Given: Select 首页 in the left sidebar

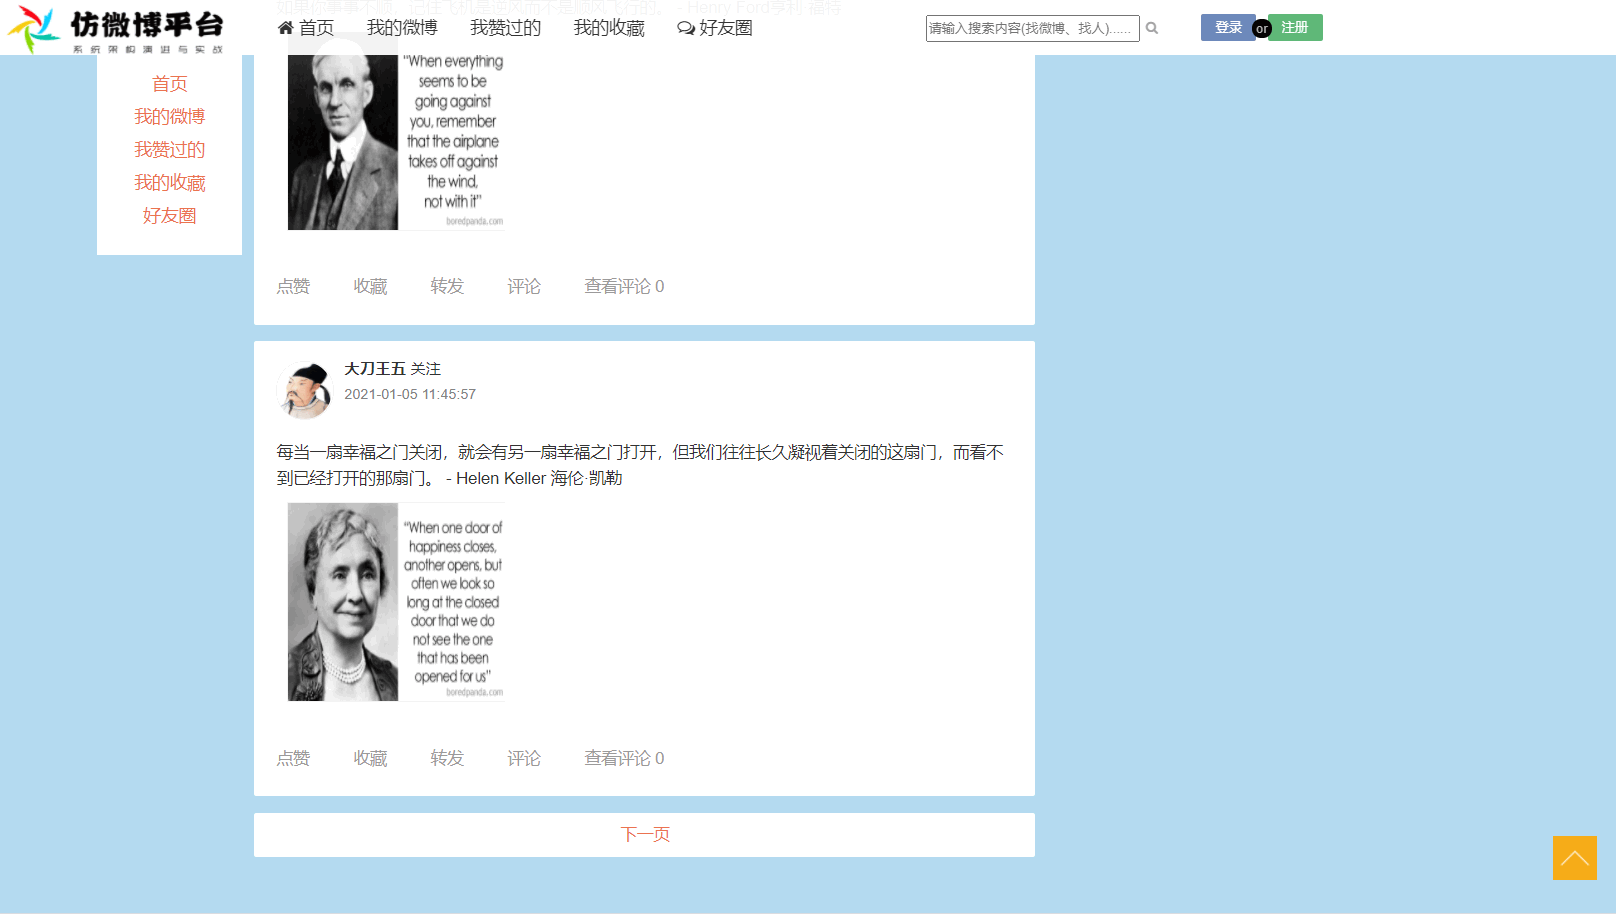Looking at the screenshot, I should coord(170,84).
